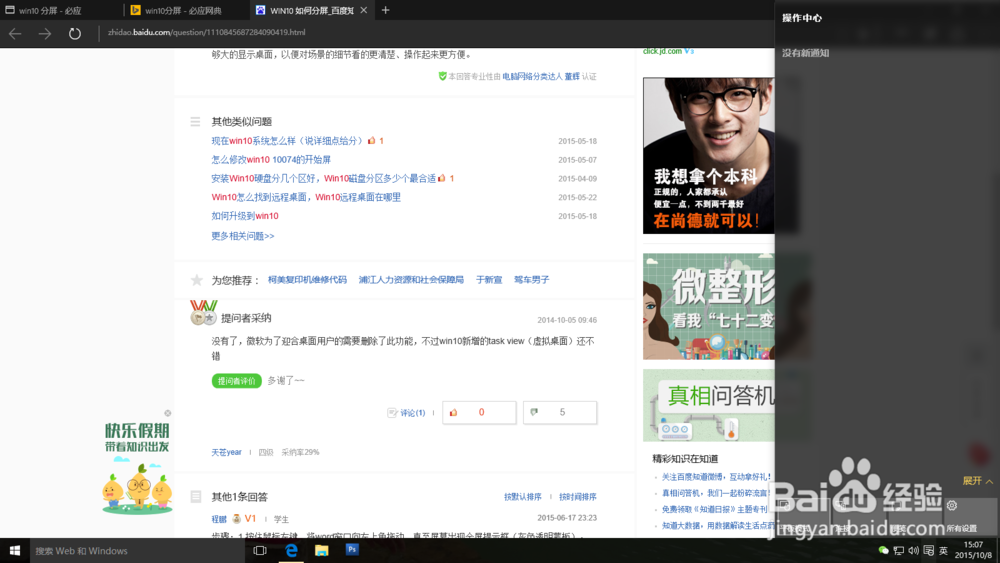Switch input language via 英 indicator

[x=943, y=551]
